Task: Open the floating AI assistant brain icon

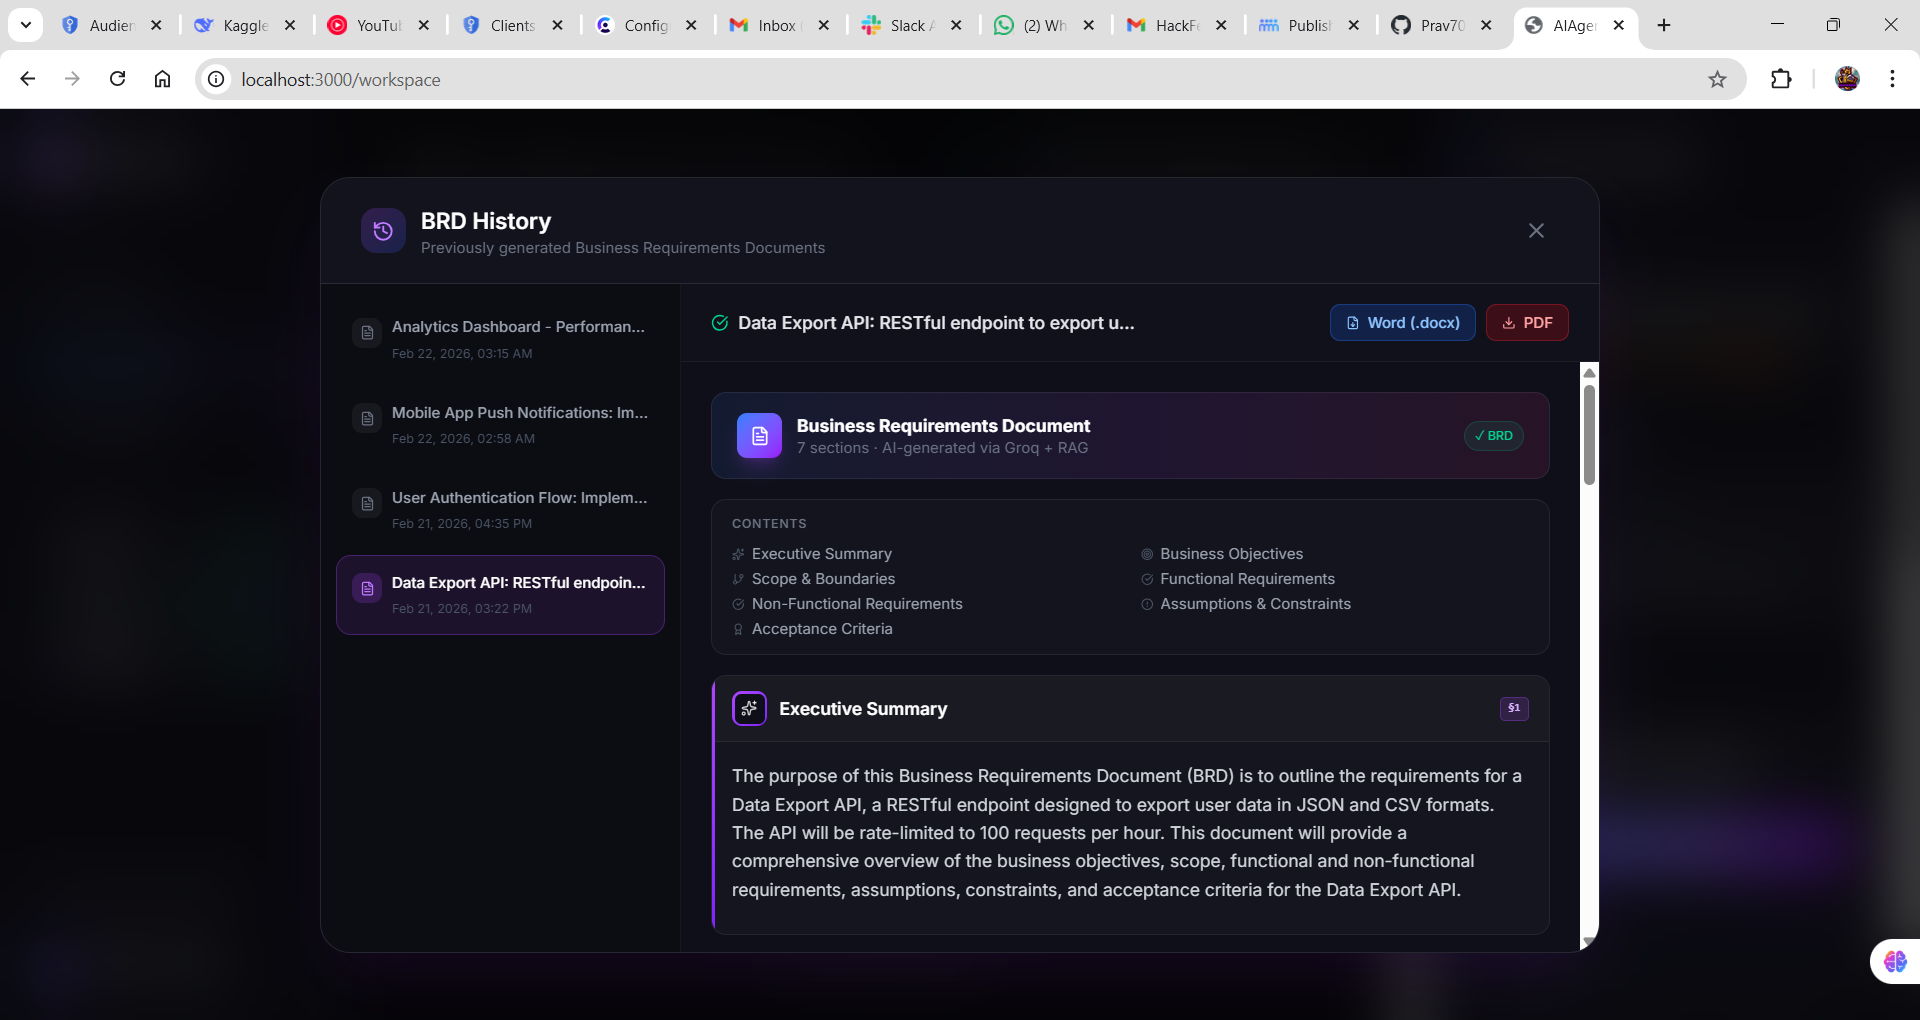Action: 1893,961
